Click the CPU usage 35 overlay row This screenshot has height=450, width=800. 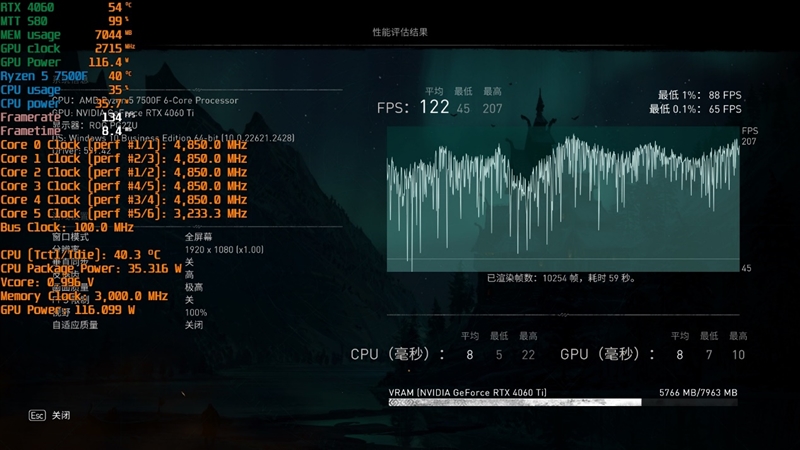point(65,90)
